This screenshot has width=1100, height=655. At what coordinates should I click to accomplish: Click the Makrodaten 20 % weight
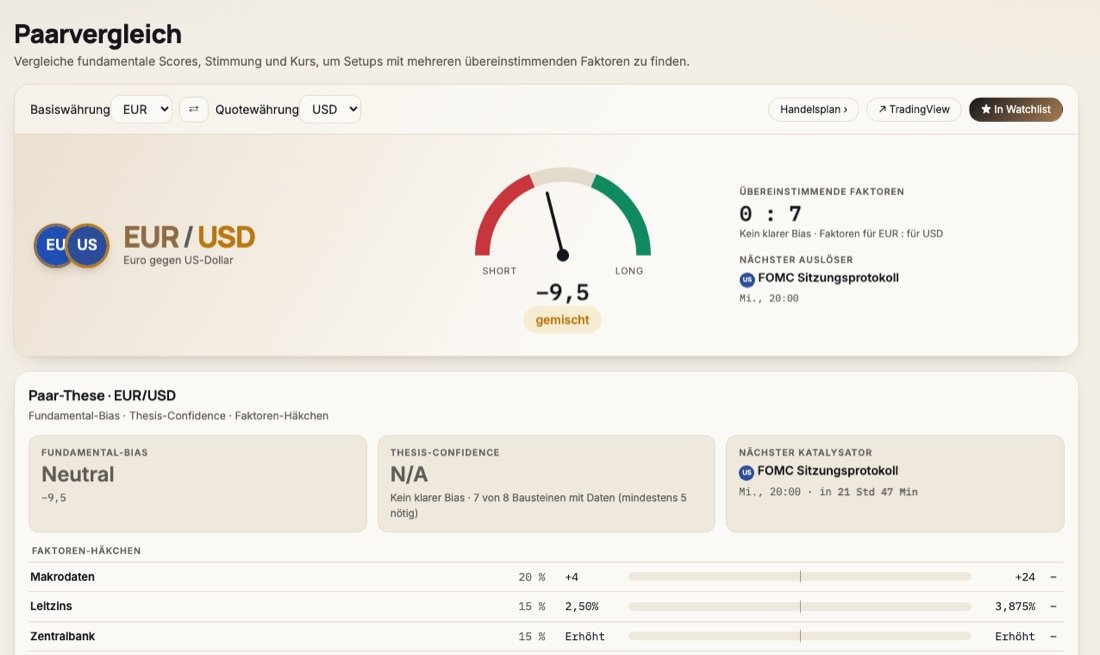[532, 577]
